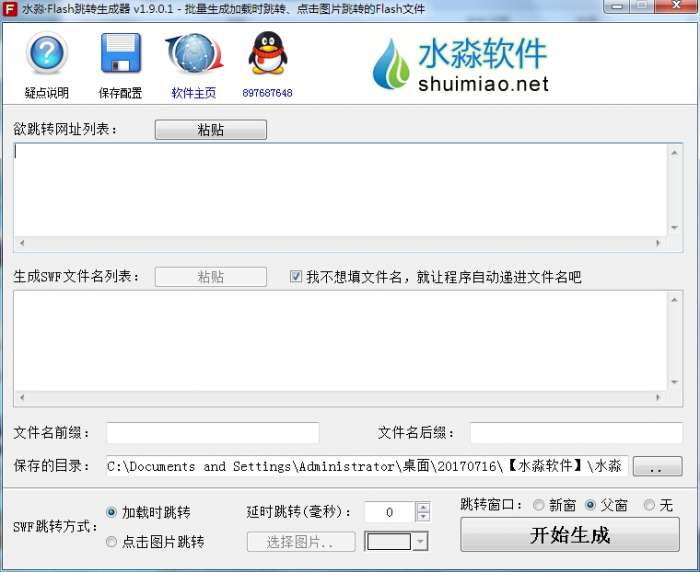Click inside the 欲跳转网址列表 text area
700x572 pixels.
point(341,190)
